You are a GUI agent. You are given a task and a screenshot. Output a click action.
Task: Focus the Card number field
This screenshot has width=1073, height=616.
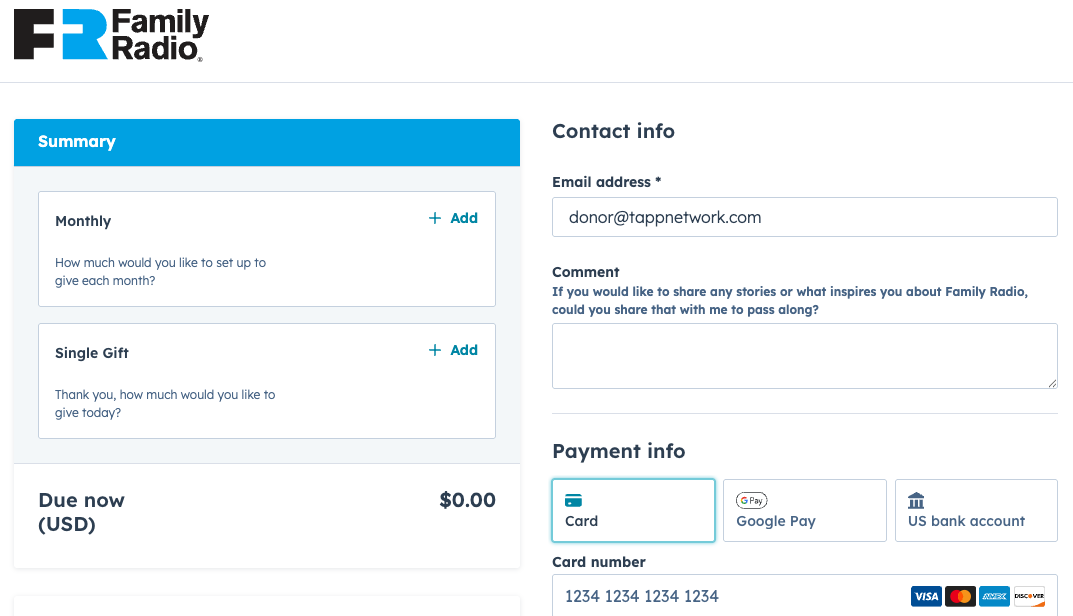click(730, 597)
